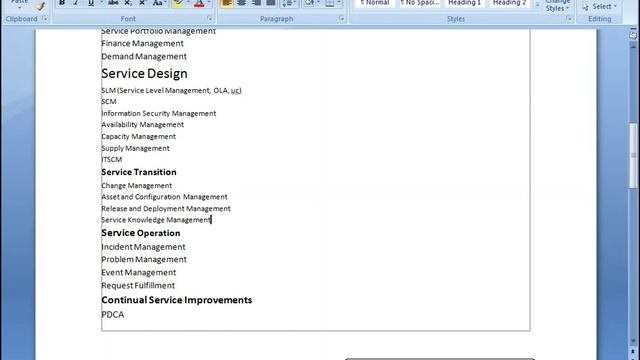
Task: Click the vertical scrollbar down arrow
Action: pyautogui.click(x=633, y=341)
